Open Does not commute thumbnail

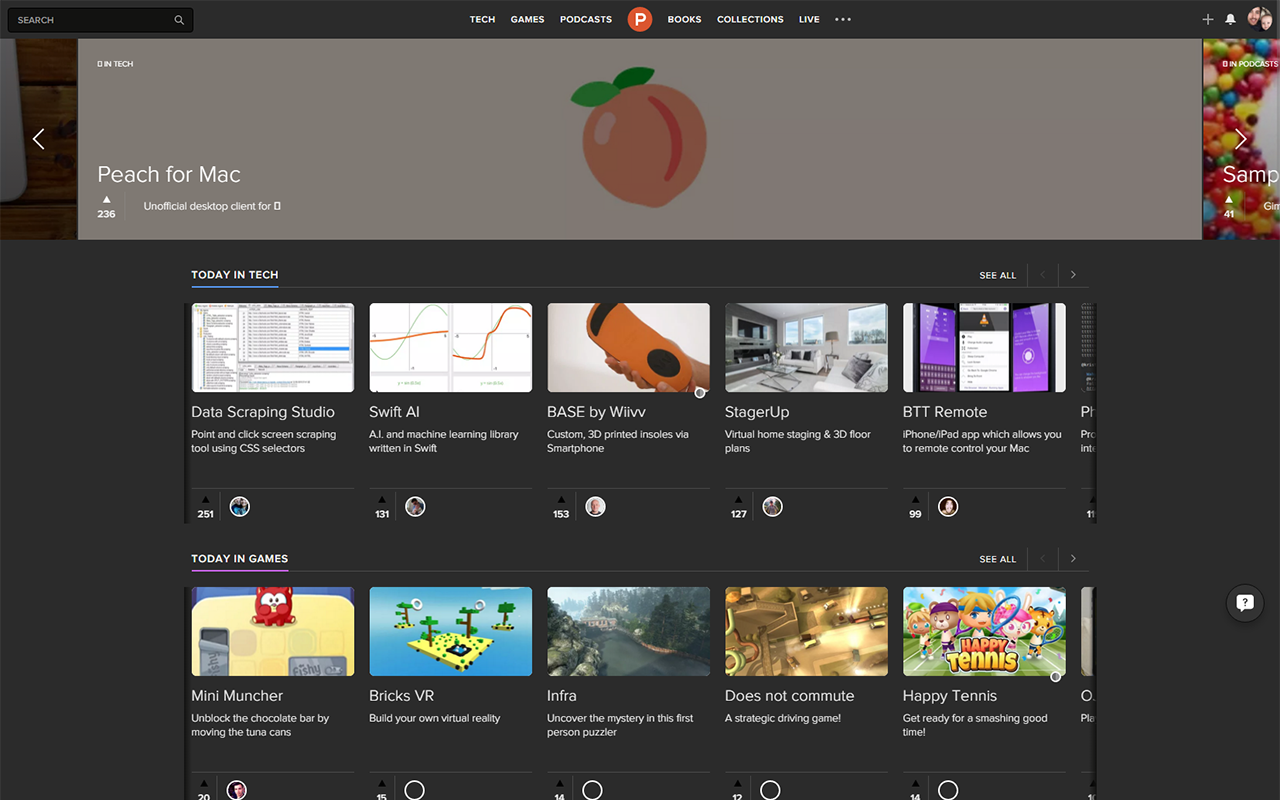pyautogui.click(x=806, y=632)
